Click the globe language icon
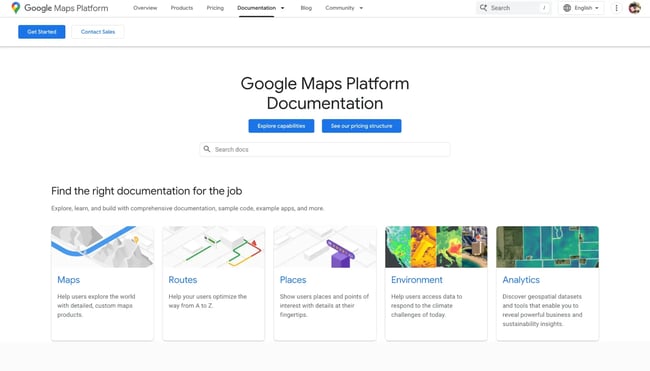Screen dimensions: 650x371 pyautogui.click(x=567, y=8)
